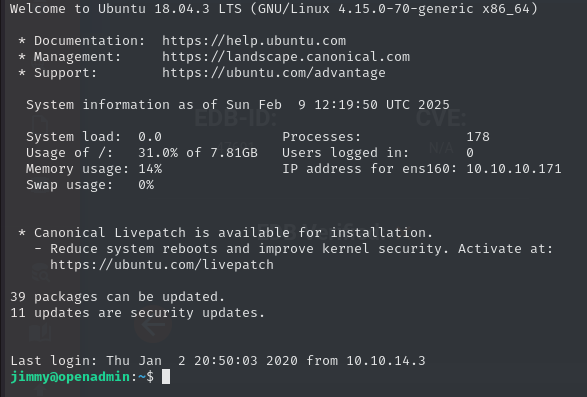Click the '11 updates are security updates' line
Image resolution: width=587 pixels, height=397 pixels.
click(137, 313)
